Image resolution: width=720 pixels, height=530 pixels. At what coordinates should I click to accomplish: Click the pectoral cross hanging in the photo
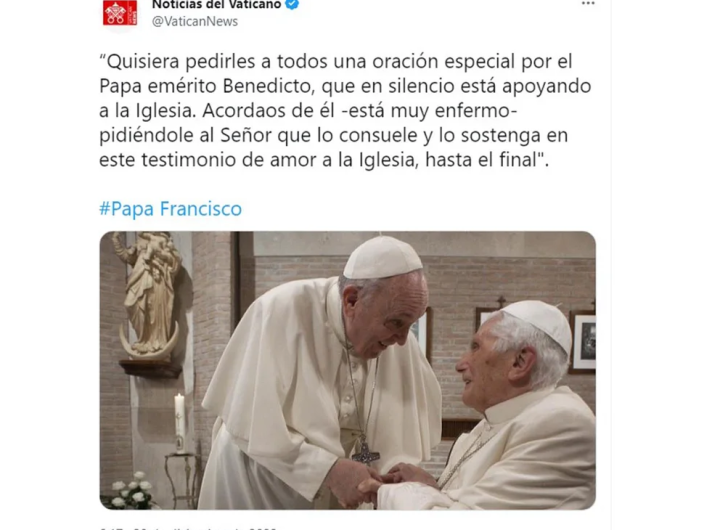pyautogui.click(x=366, y=450)
